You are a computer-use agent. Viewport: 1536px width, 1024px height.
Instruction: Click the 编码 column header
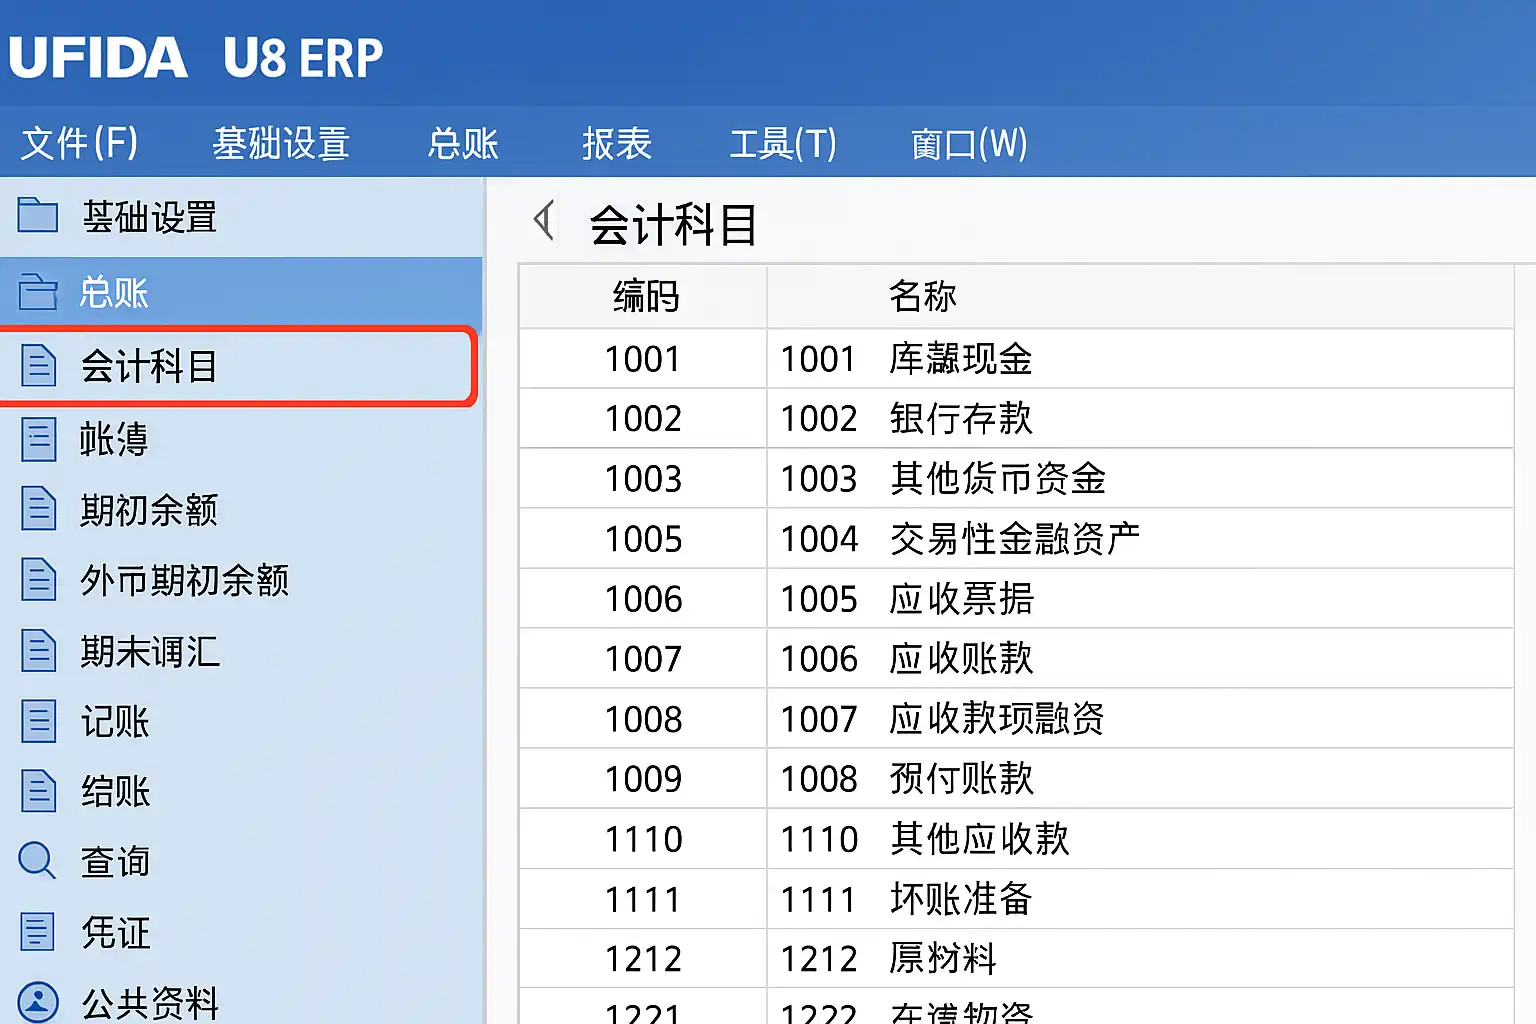(x=643, y=297)
